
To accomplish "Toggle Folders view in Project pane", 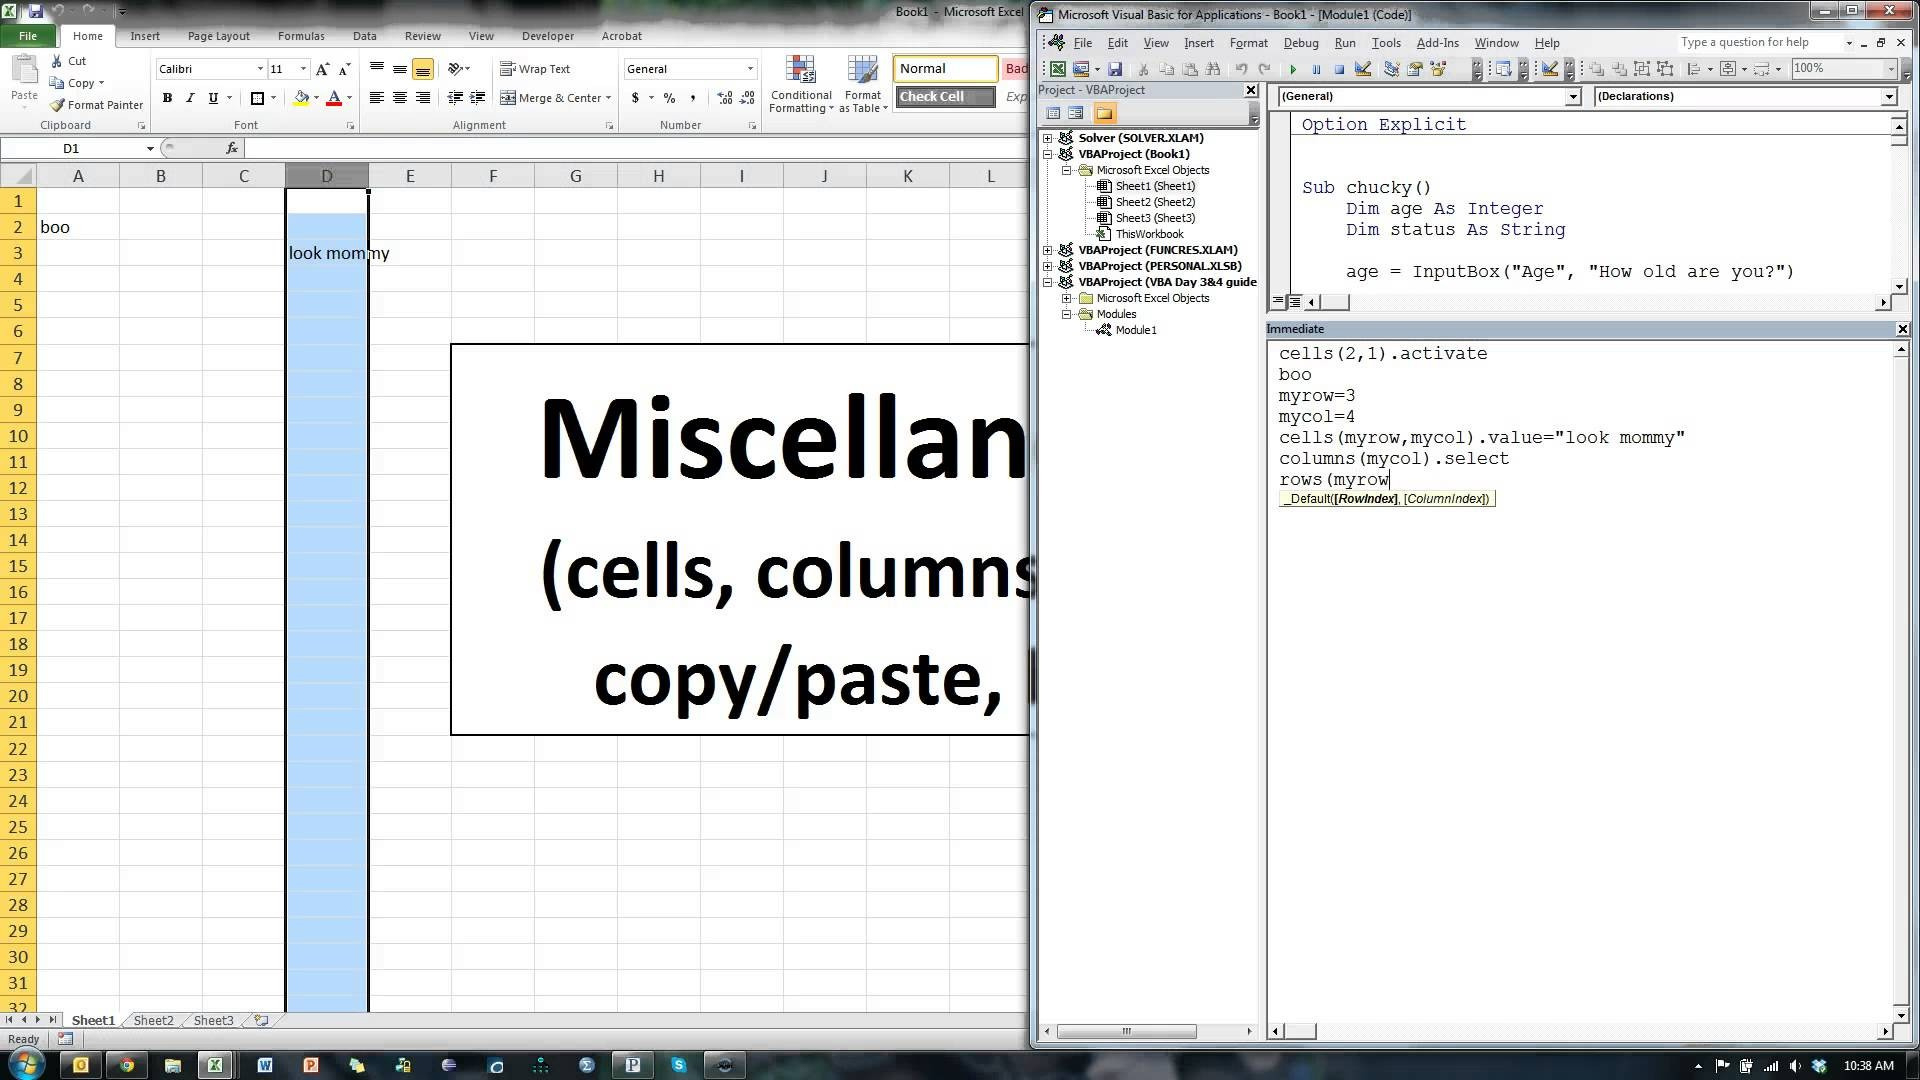I will pyautogui.click(x=1104, y=113).
